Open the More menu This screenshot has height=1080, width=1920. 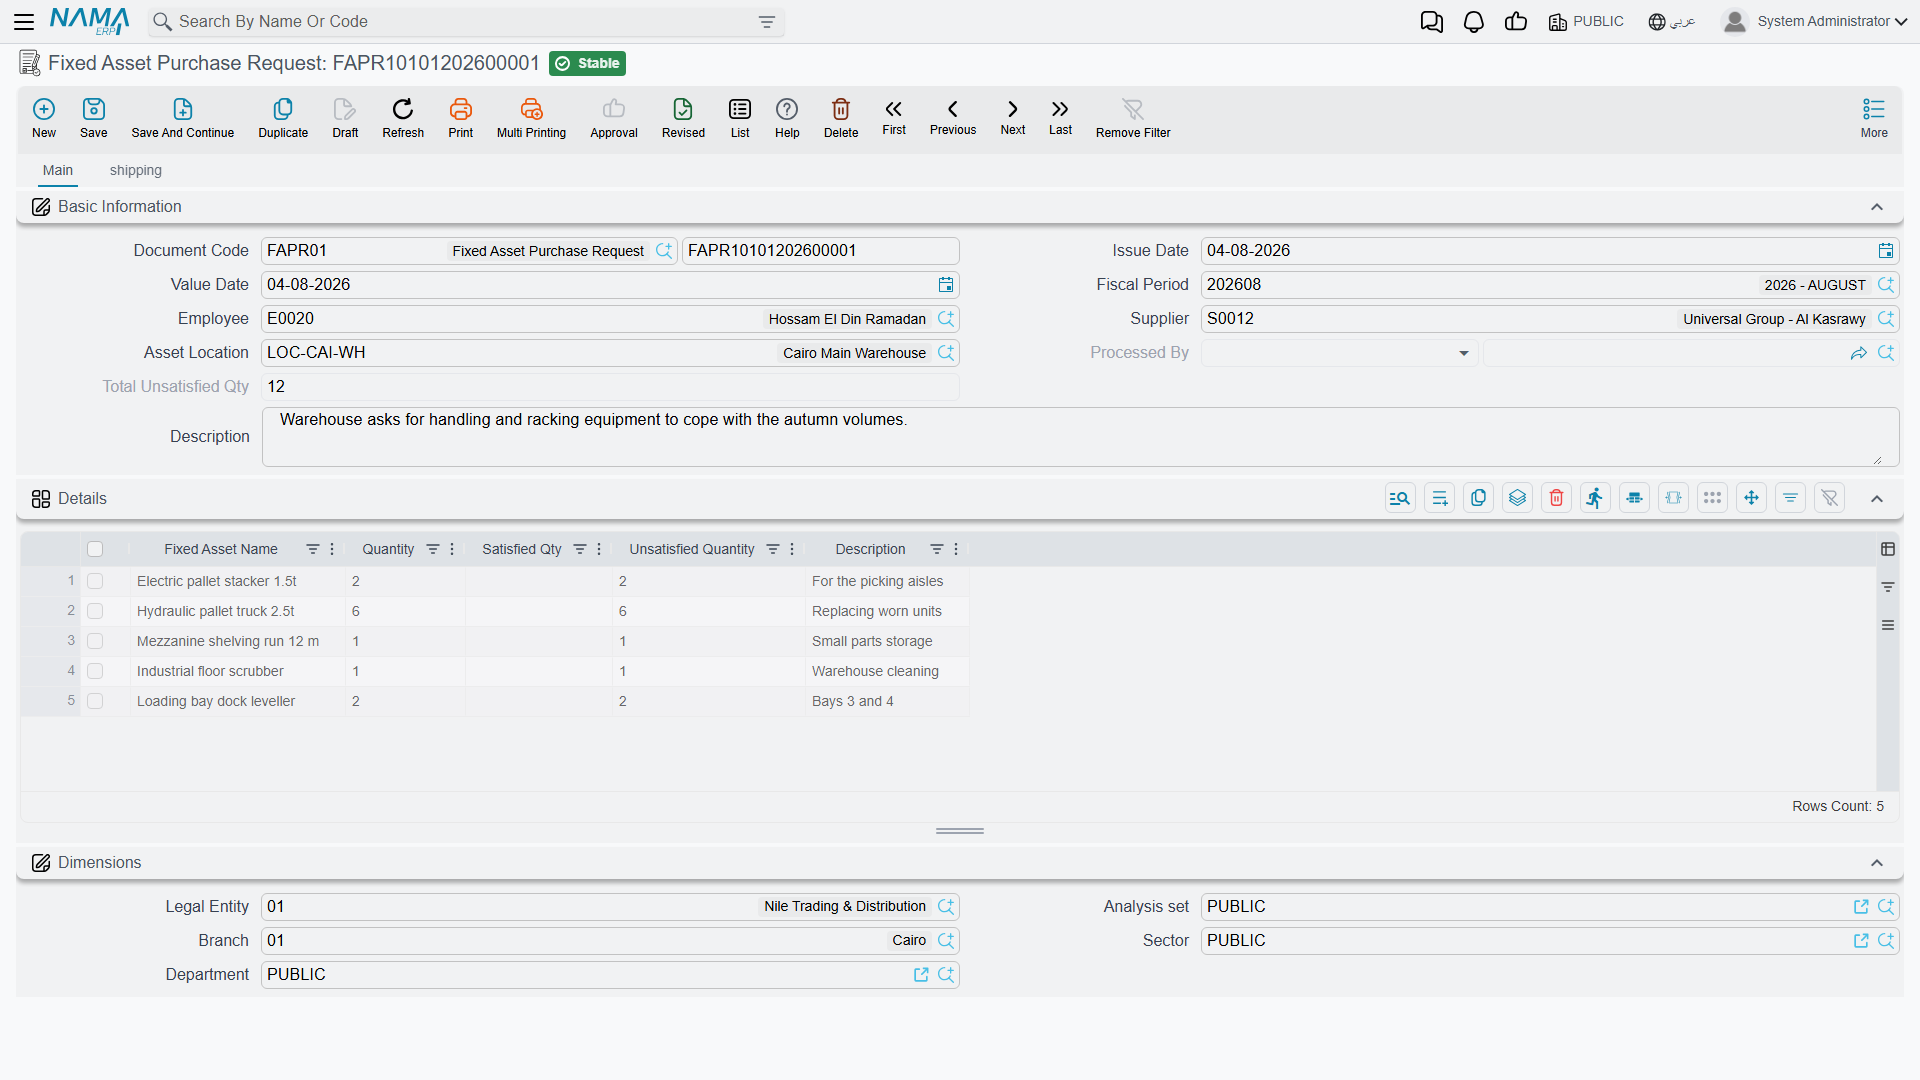point(1874,118)
